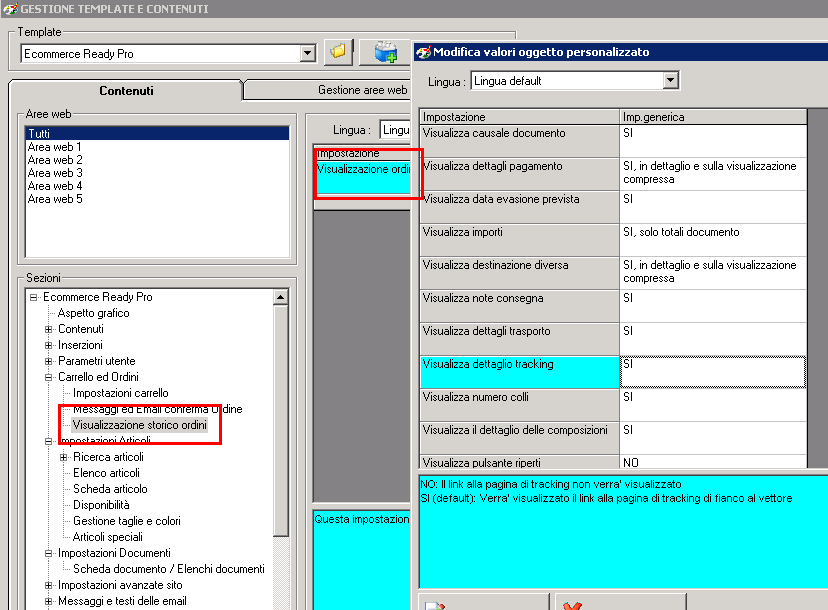This screenshot has width=828, height=610.
Task: Select Disponibilità in the tree
Action: coord(101,505)
